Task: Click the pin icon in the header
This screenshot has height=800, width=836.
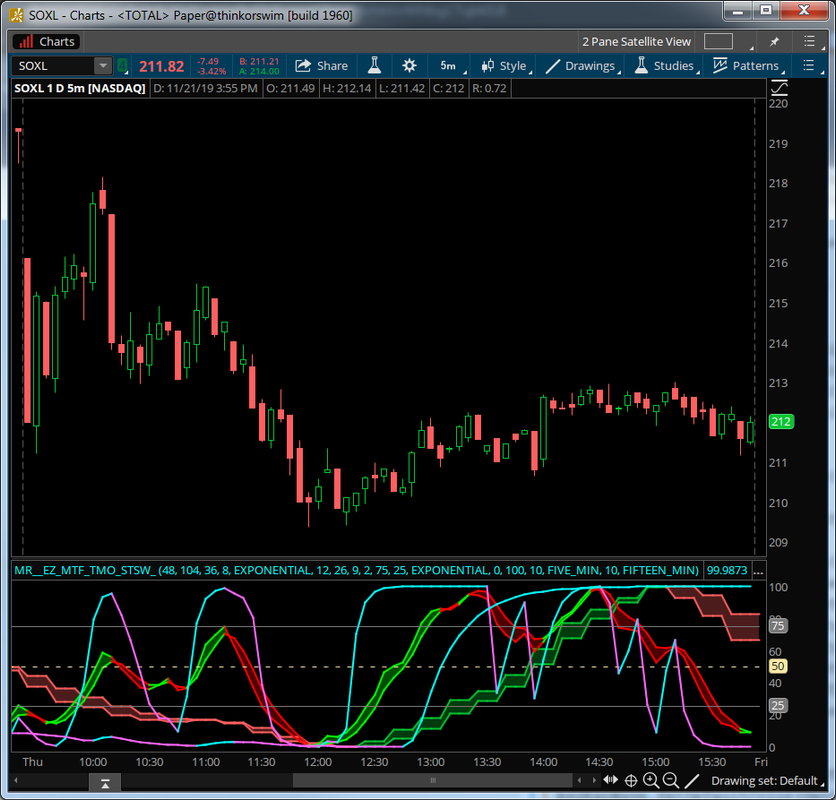Action: (x=774, y=42)
